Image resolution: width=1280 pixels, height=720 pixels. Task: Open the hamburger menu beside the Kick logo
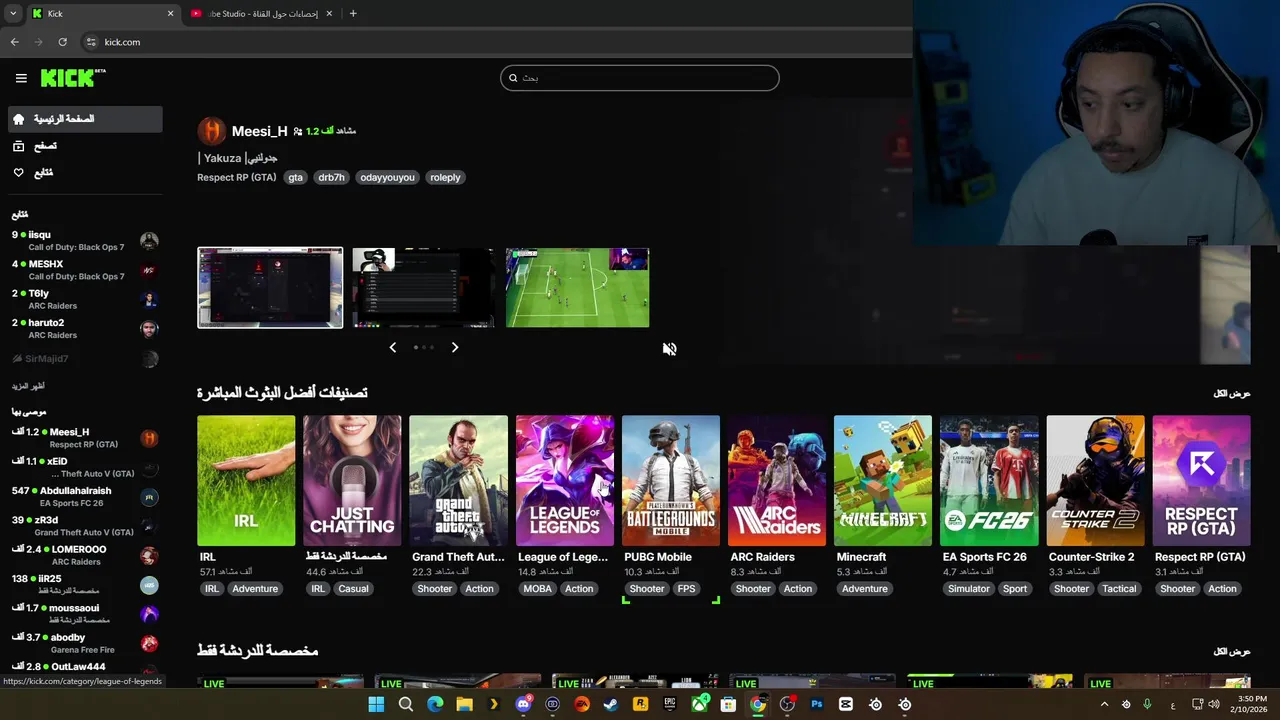point(21,78)
